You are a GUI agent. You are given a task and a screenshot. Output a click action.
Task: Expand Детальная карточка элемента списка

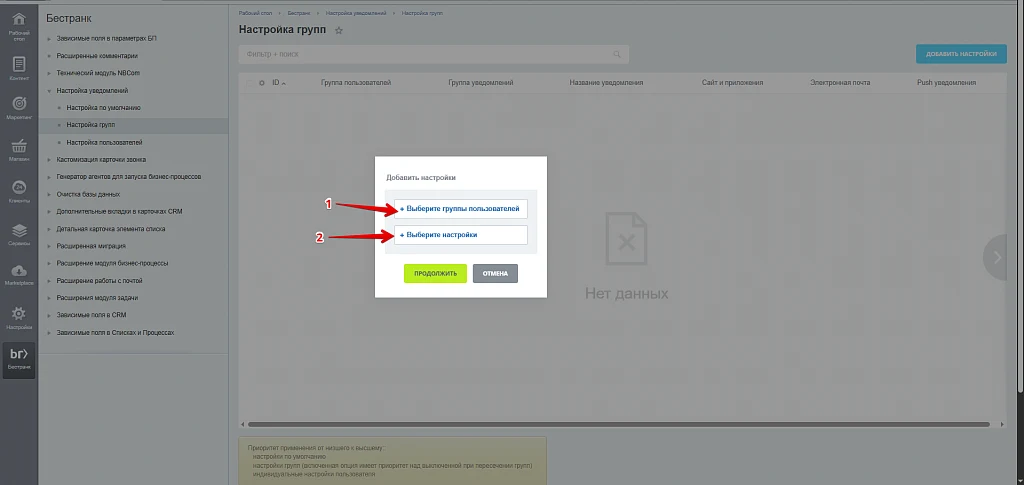click(49, 229)
